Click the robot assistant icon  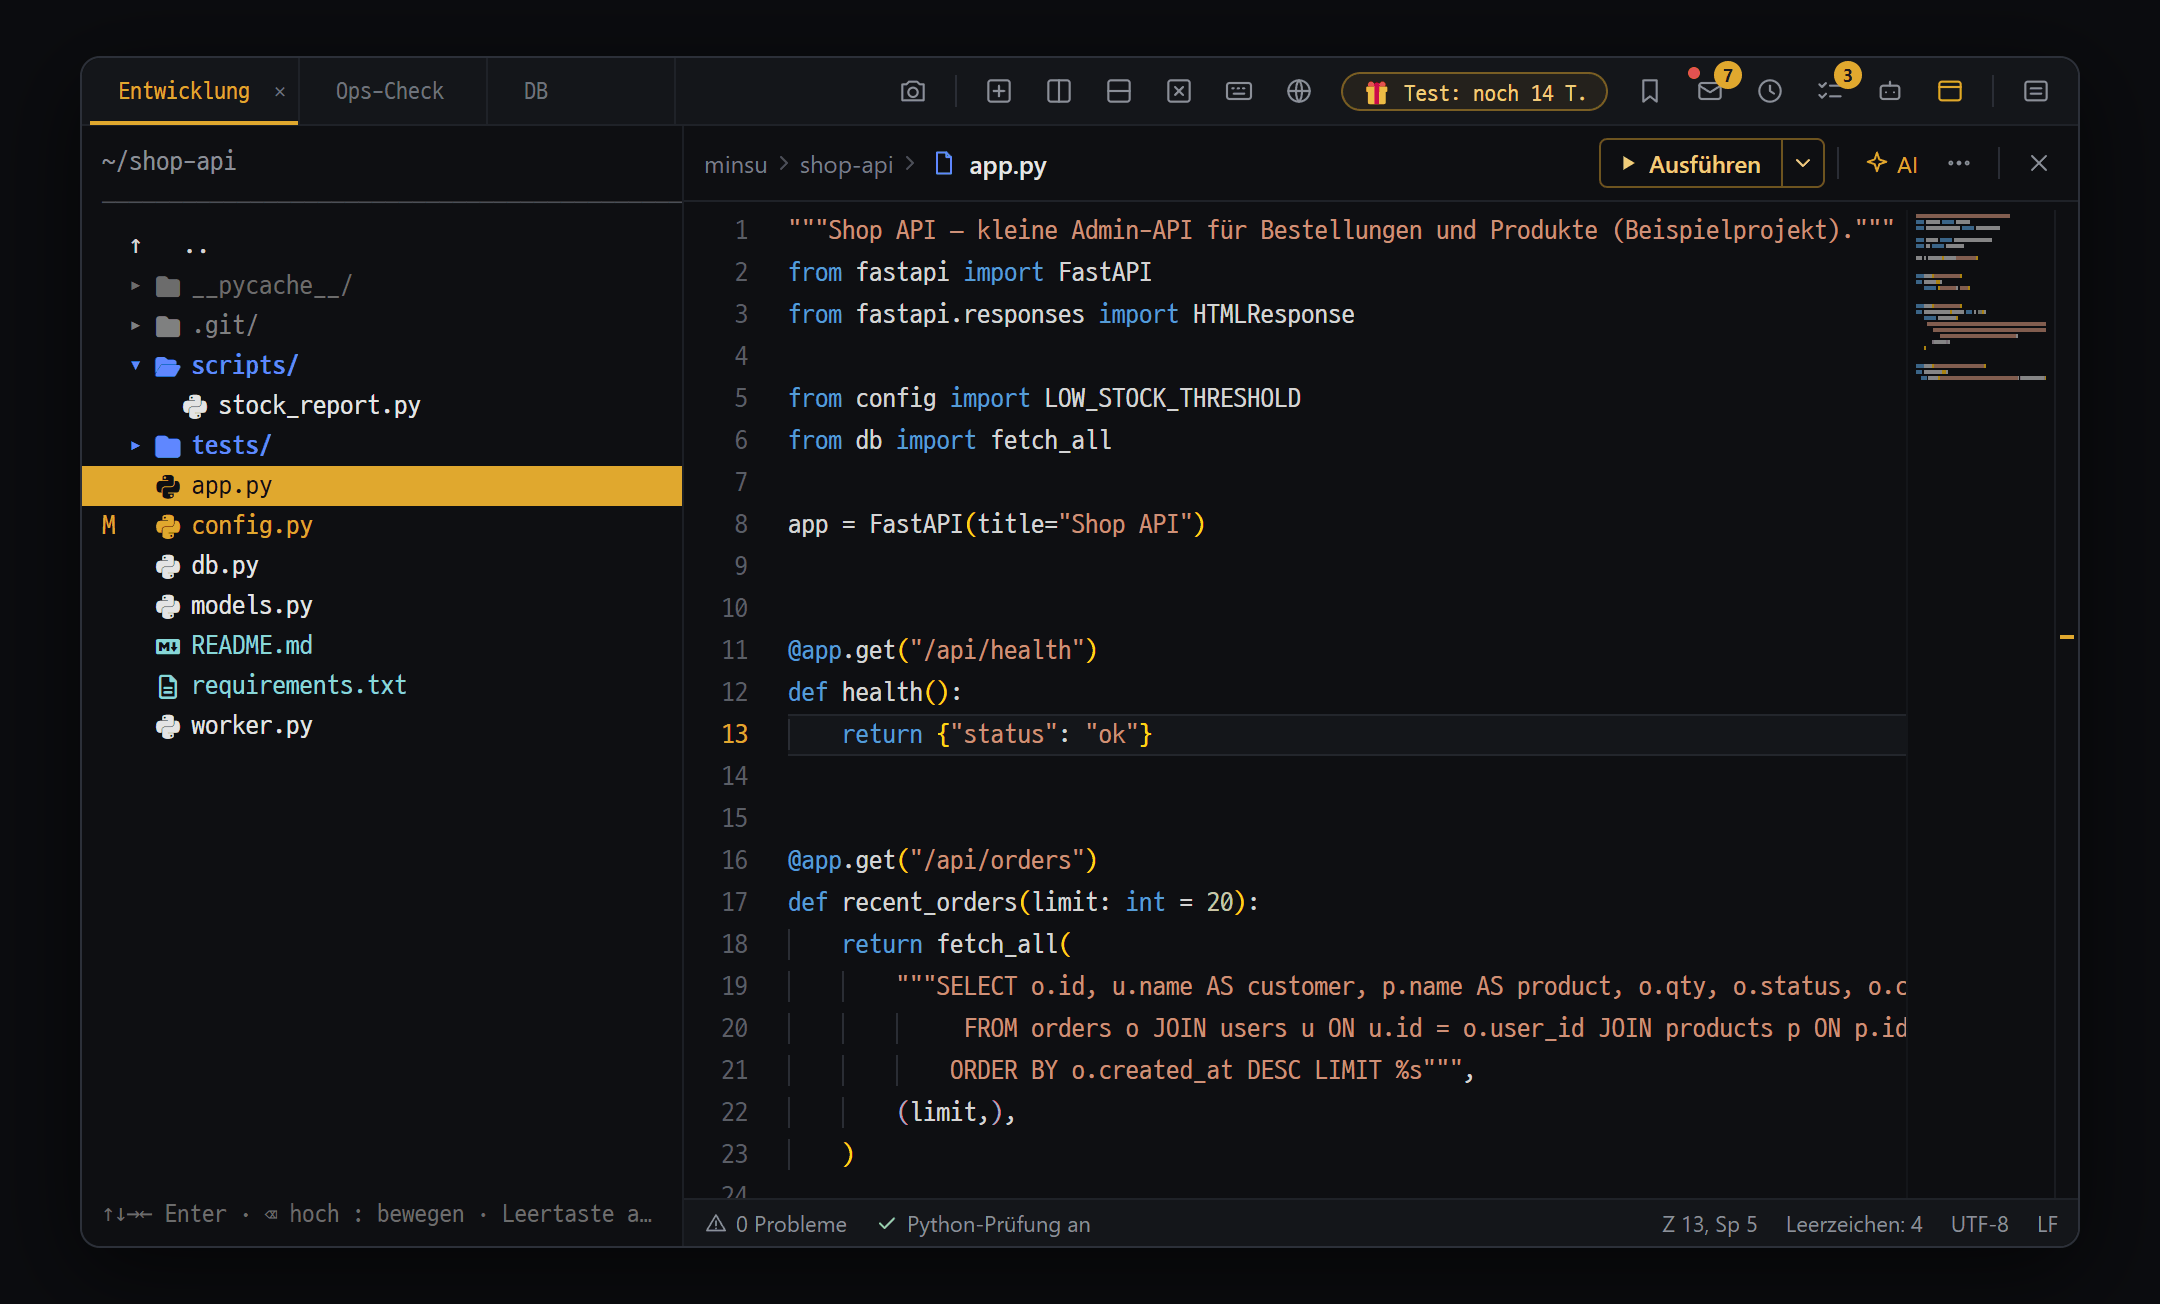point(1889,91)
